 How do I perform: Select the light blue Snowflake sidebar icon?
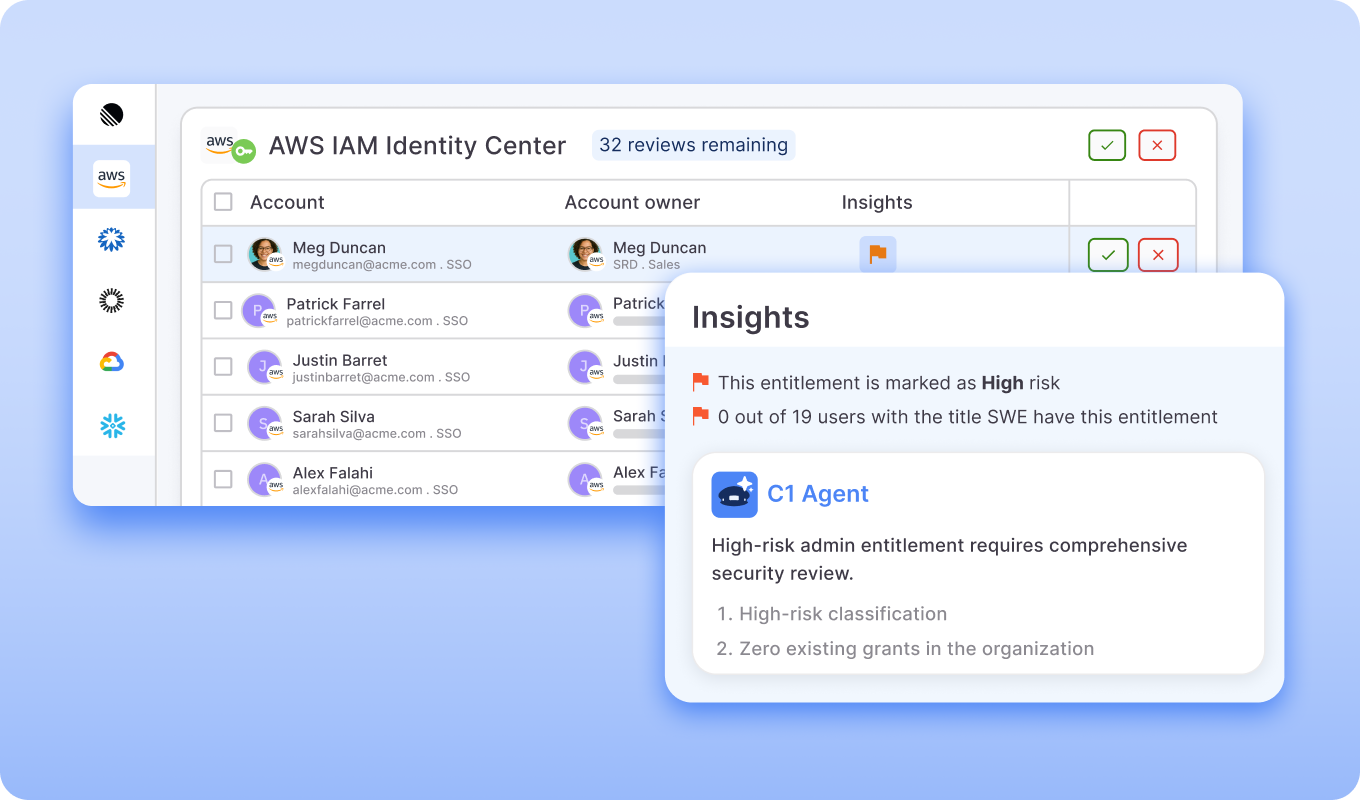pyautogui.click(x=112, y=426)
